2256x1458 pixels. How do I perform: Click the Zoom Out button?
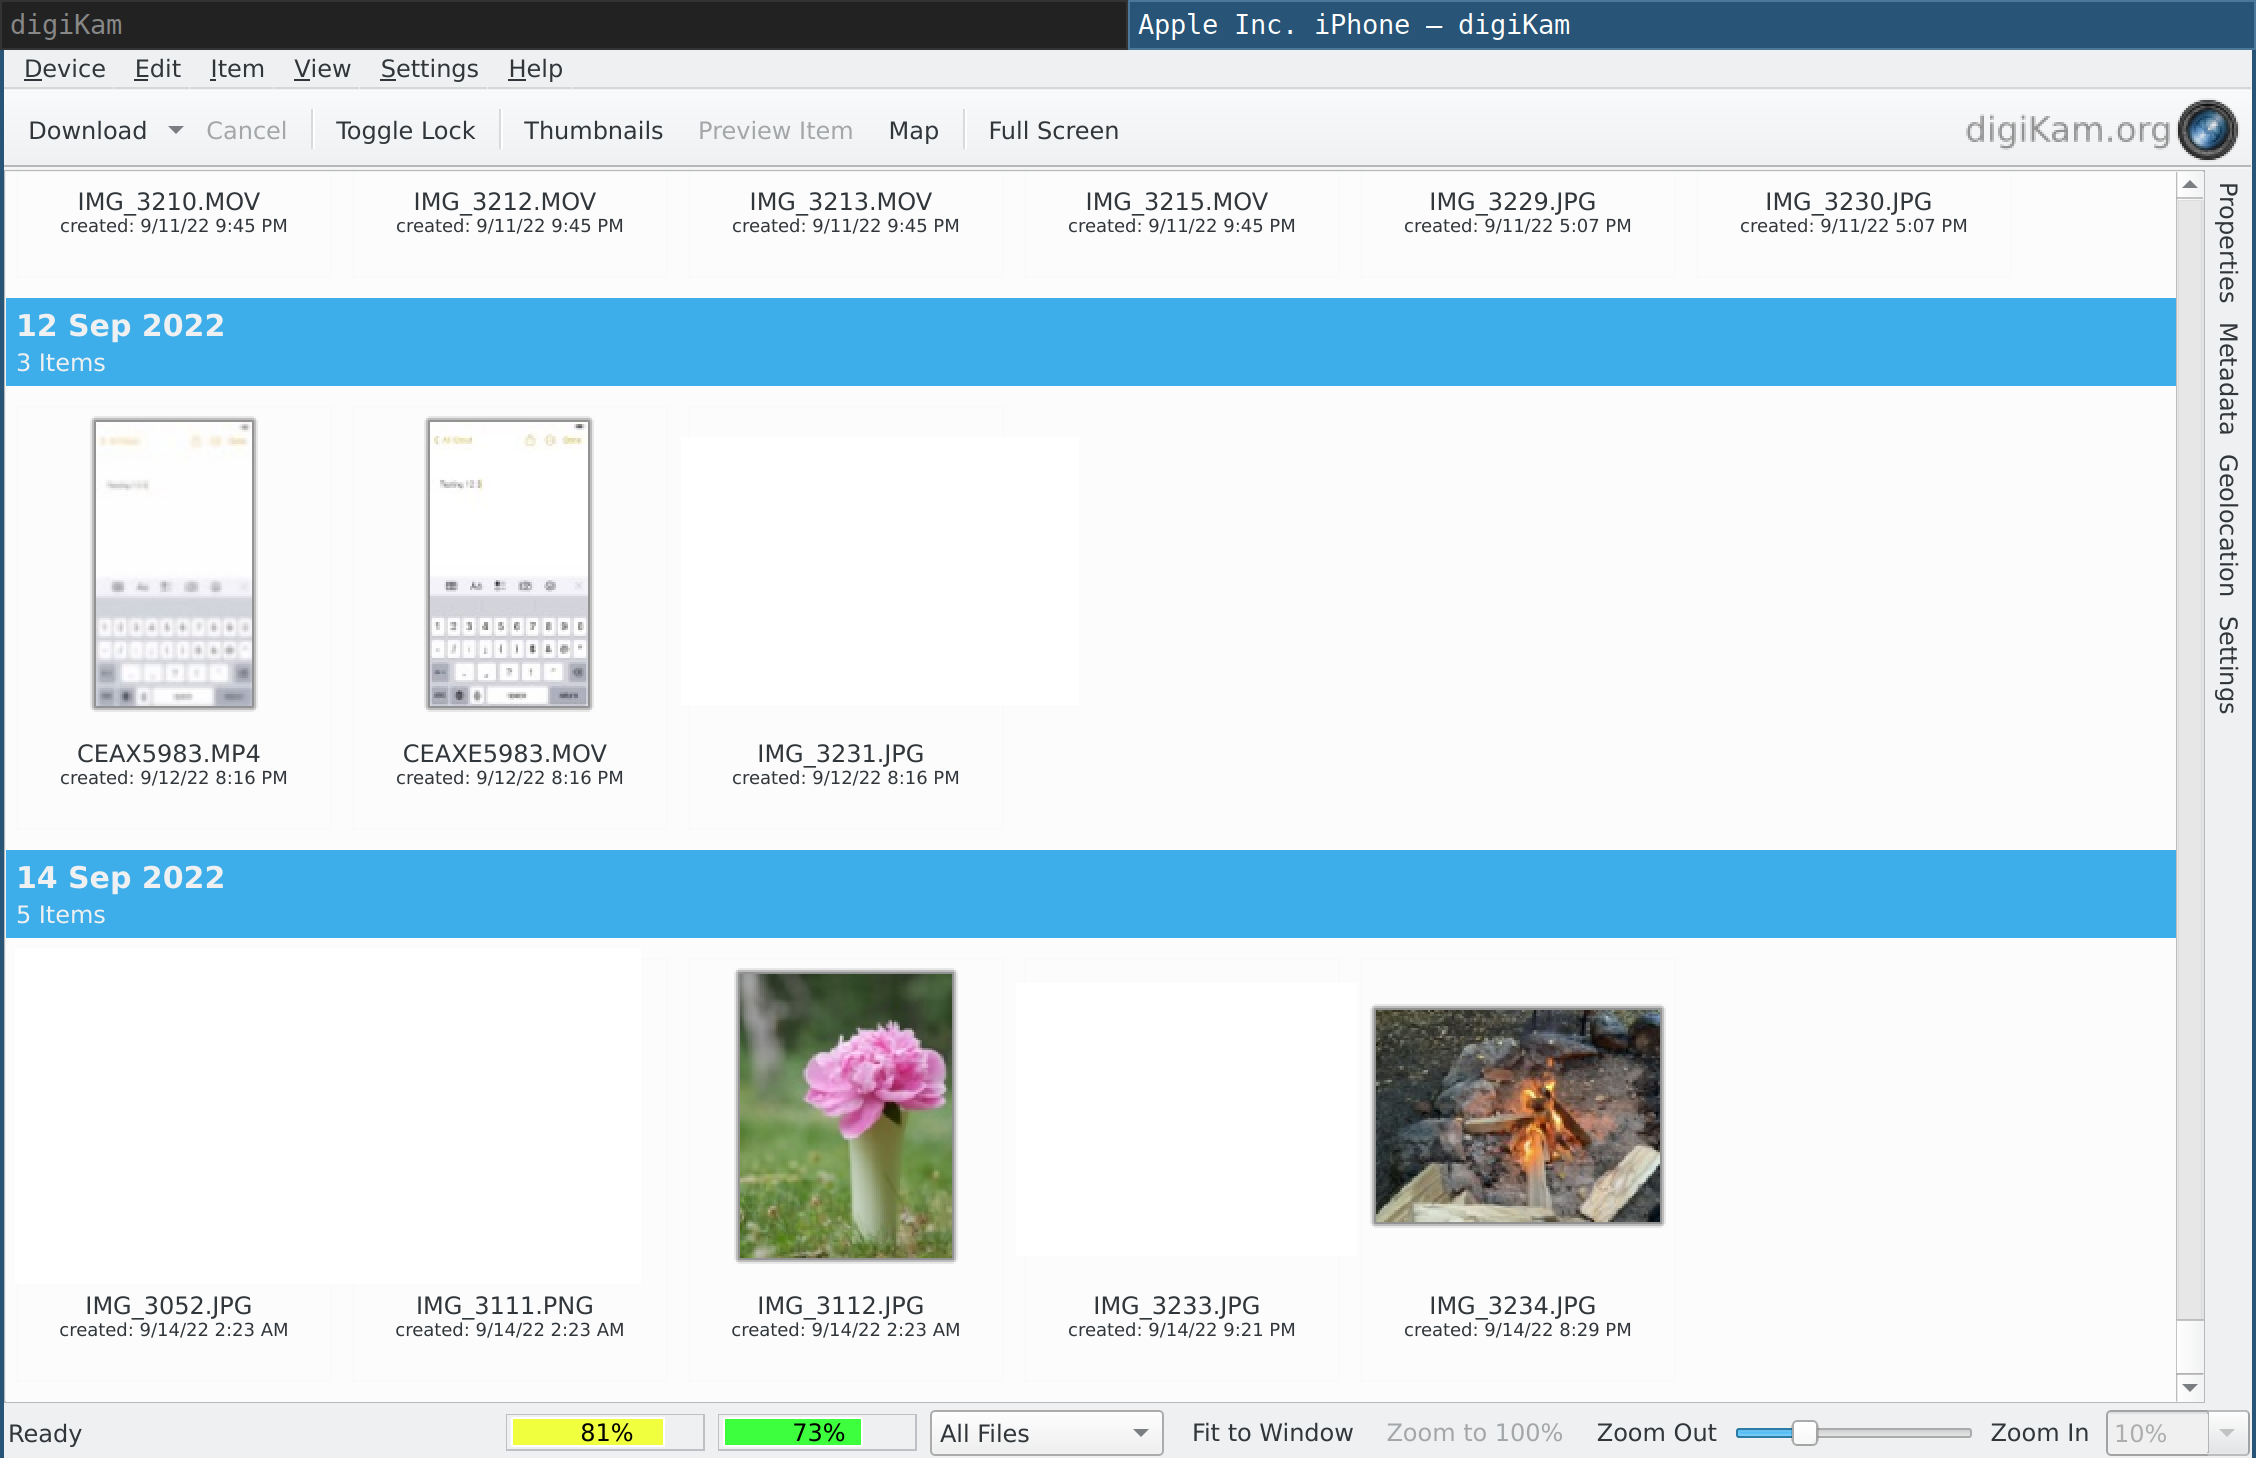click(1656, 1432)
